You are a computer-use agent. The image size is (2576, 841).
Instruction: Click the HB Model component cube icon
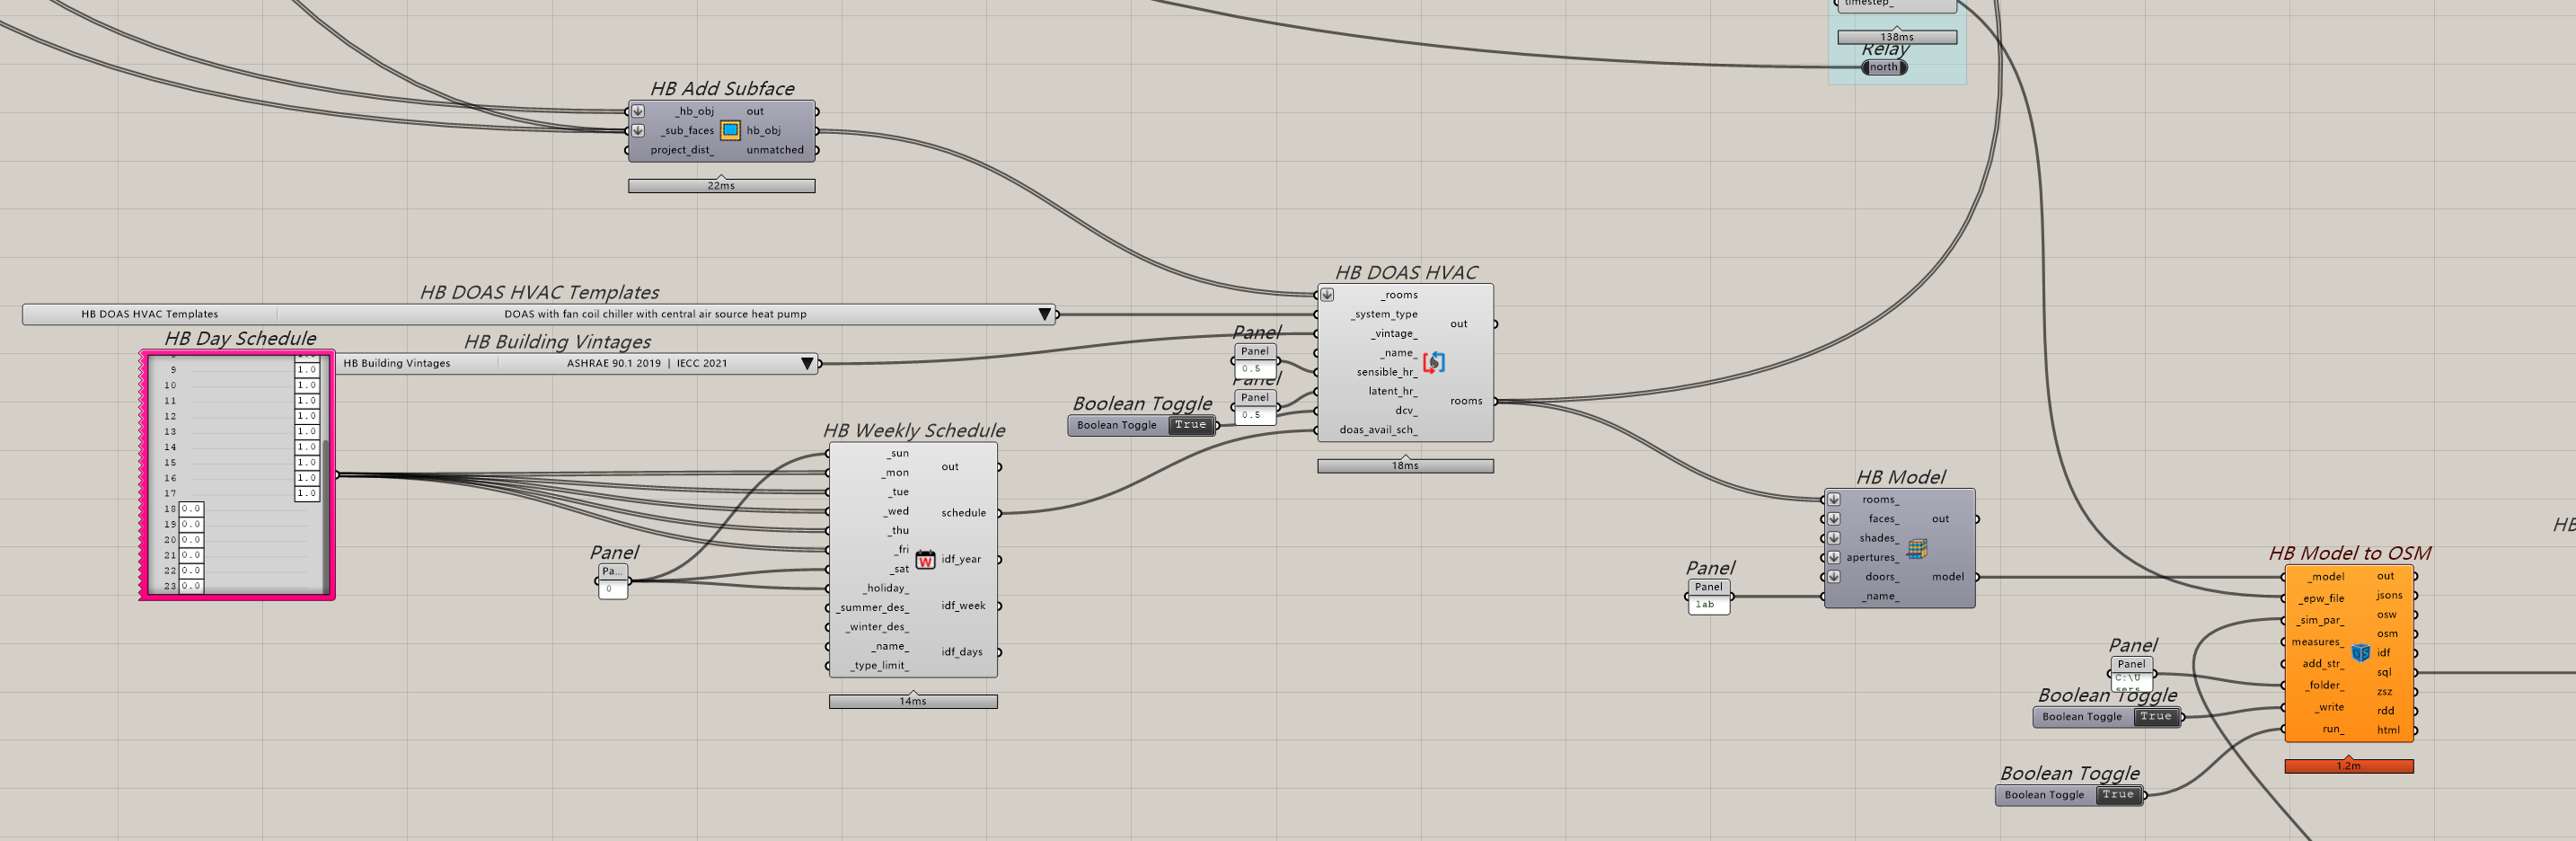tap(1916, 548)
